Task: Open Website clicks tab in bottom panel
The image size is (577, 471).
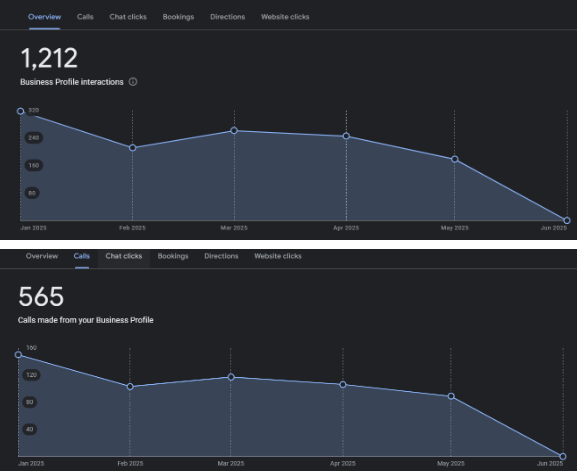Action: click(278, 256)
